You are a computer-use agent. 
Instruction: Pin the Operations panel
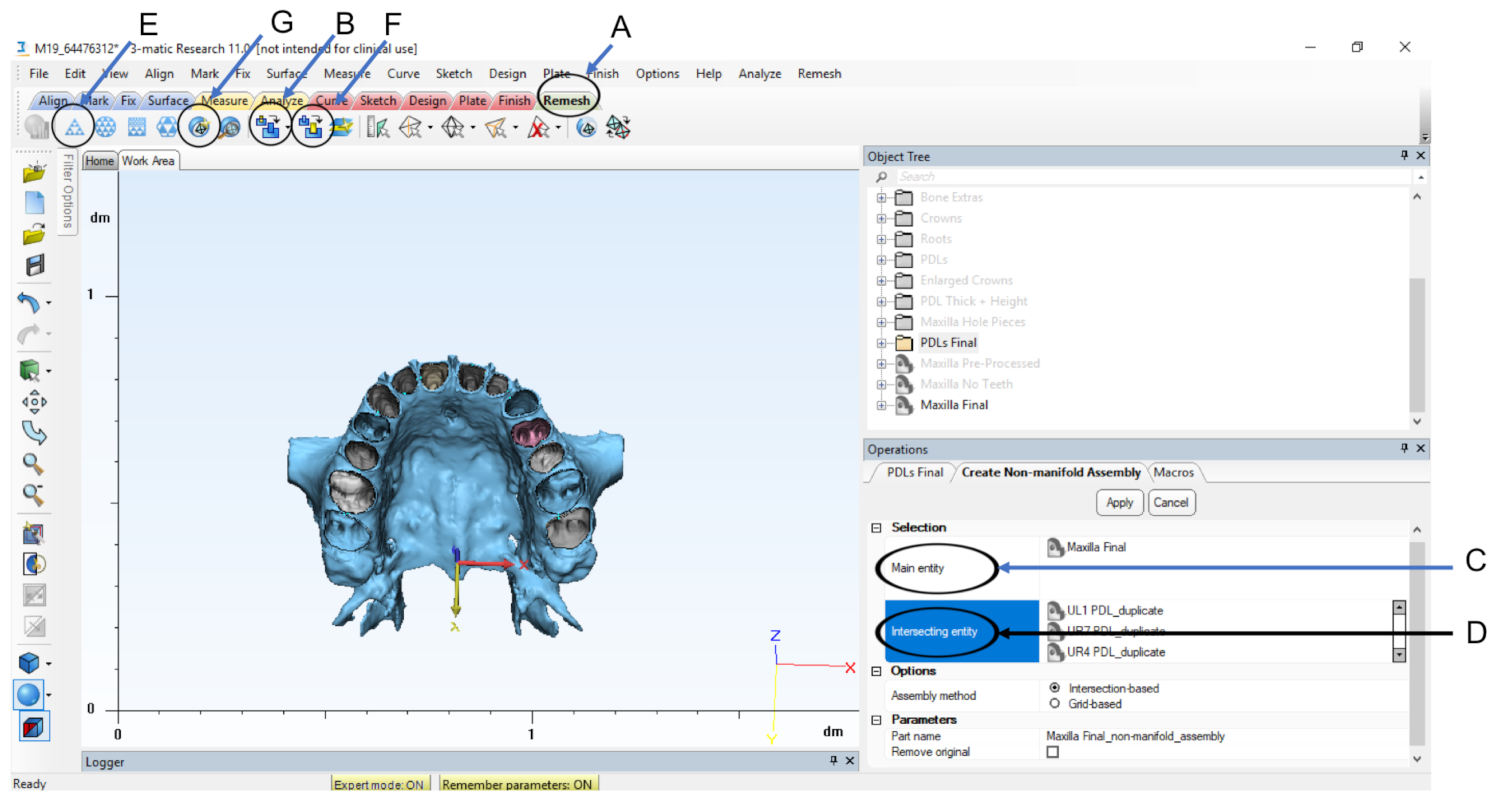1404,450
